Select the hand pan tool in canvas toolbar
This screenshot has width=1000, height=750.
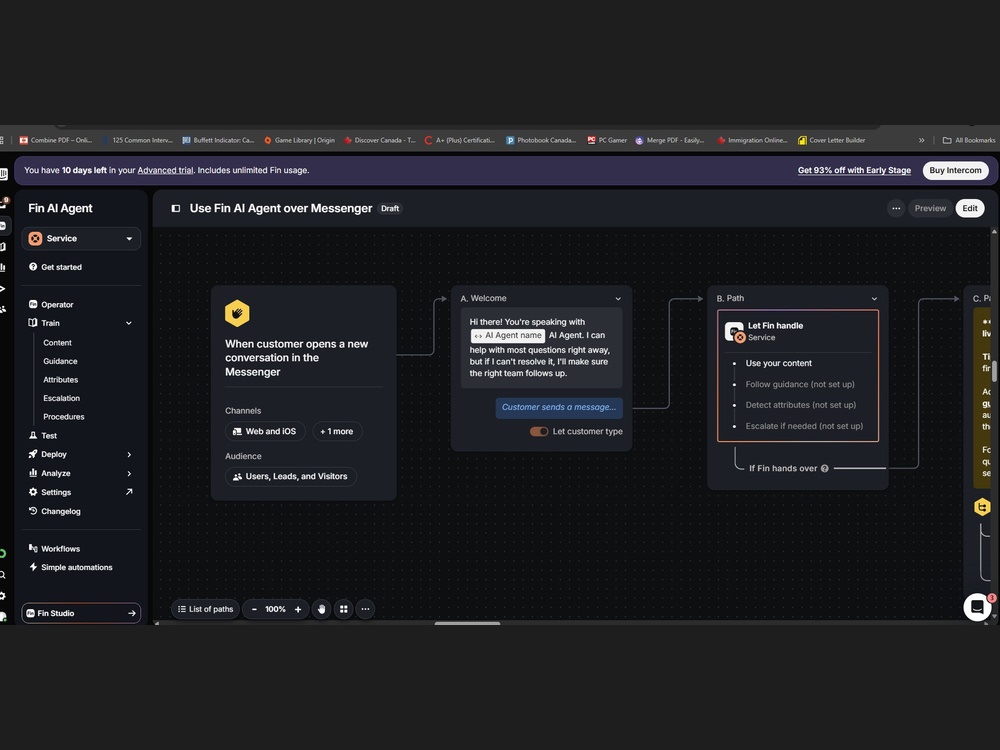321,609
